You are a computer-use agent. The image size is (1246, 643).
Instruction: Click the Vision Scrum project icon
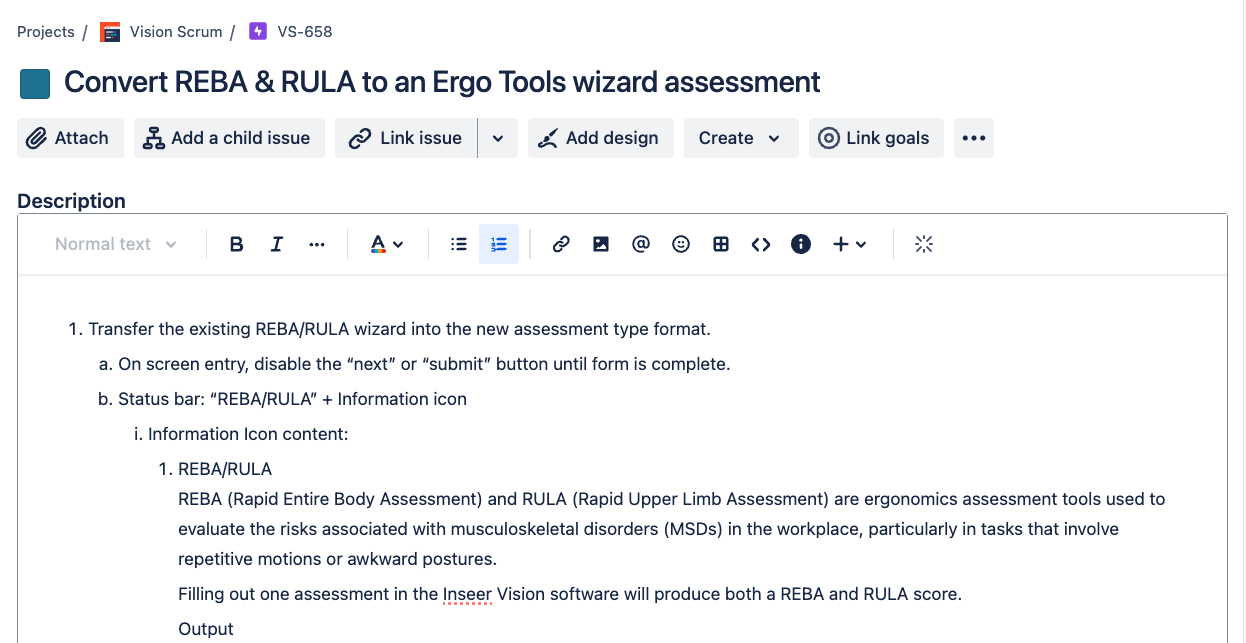pyautogui.click(x=110, y=32)
